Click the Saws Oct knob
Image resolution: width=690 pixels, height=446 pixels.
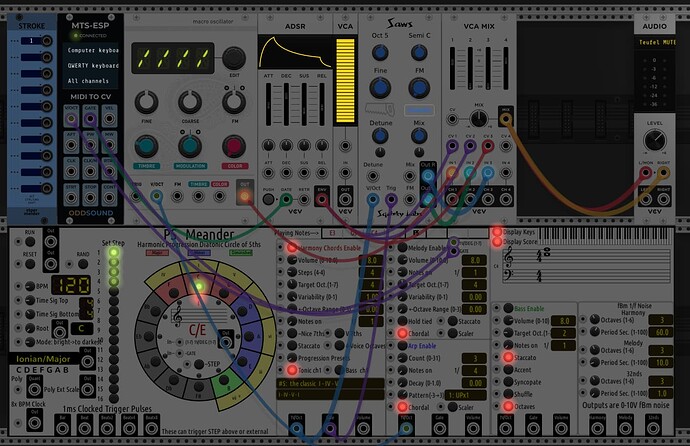tap(380, 53)
